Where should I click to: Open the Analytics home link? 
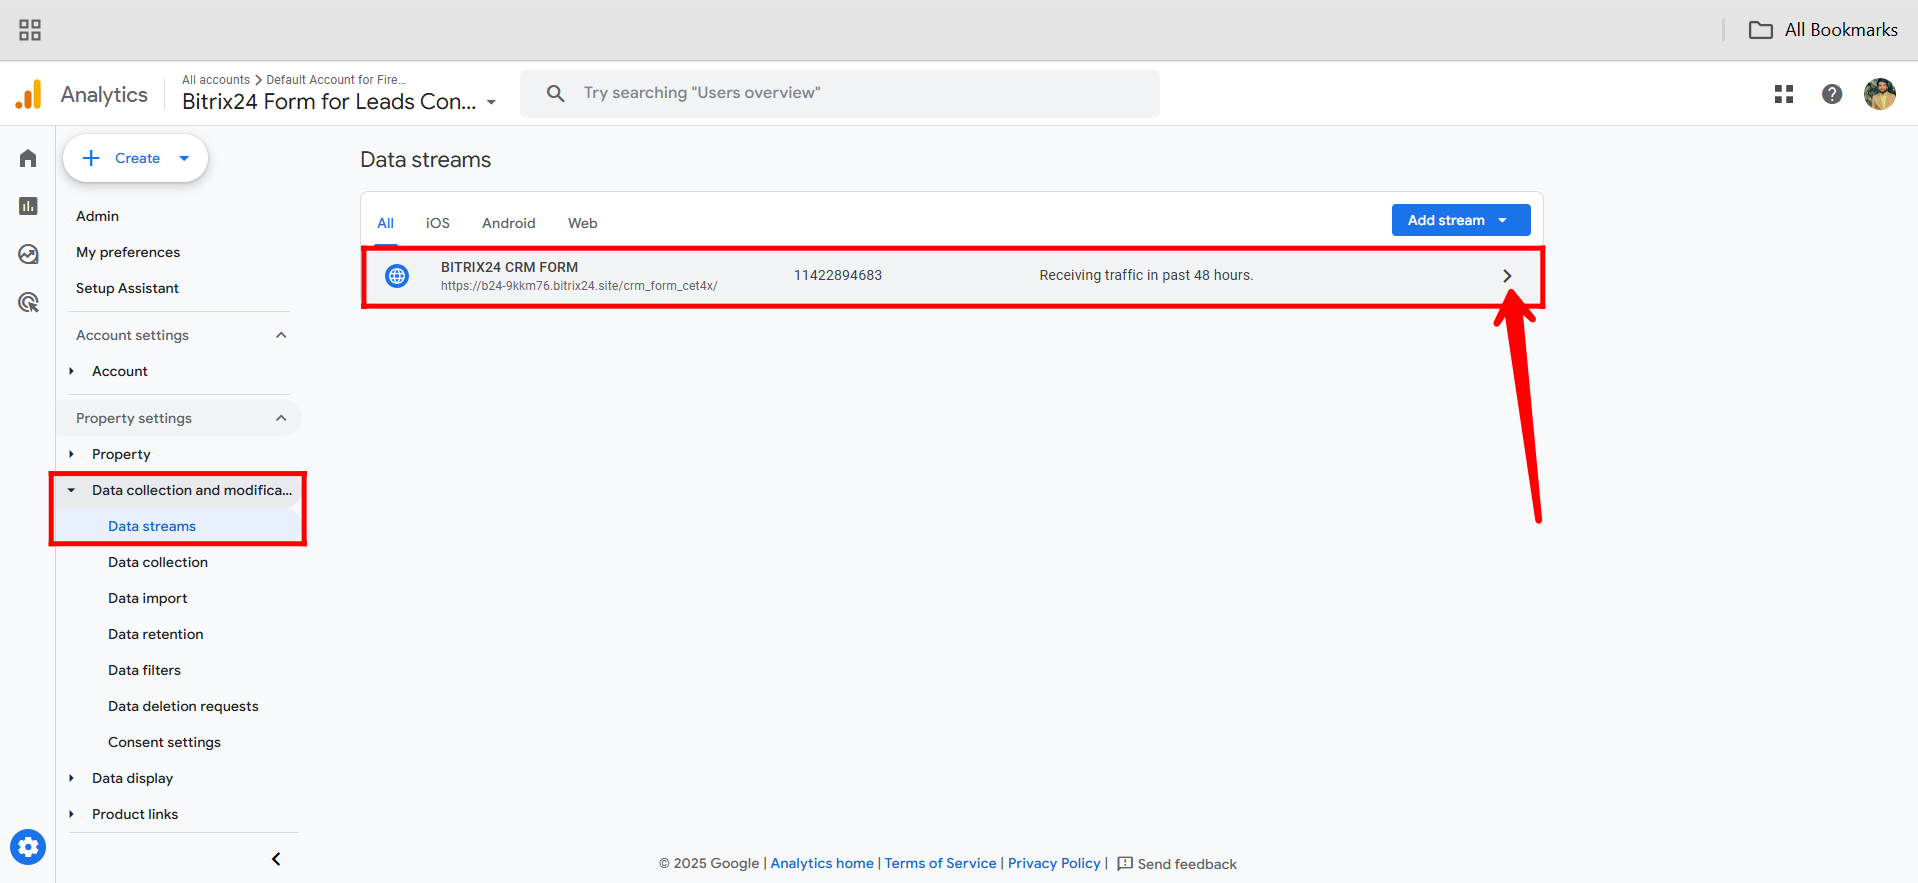click(822, 863)
